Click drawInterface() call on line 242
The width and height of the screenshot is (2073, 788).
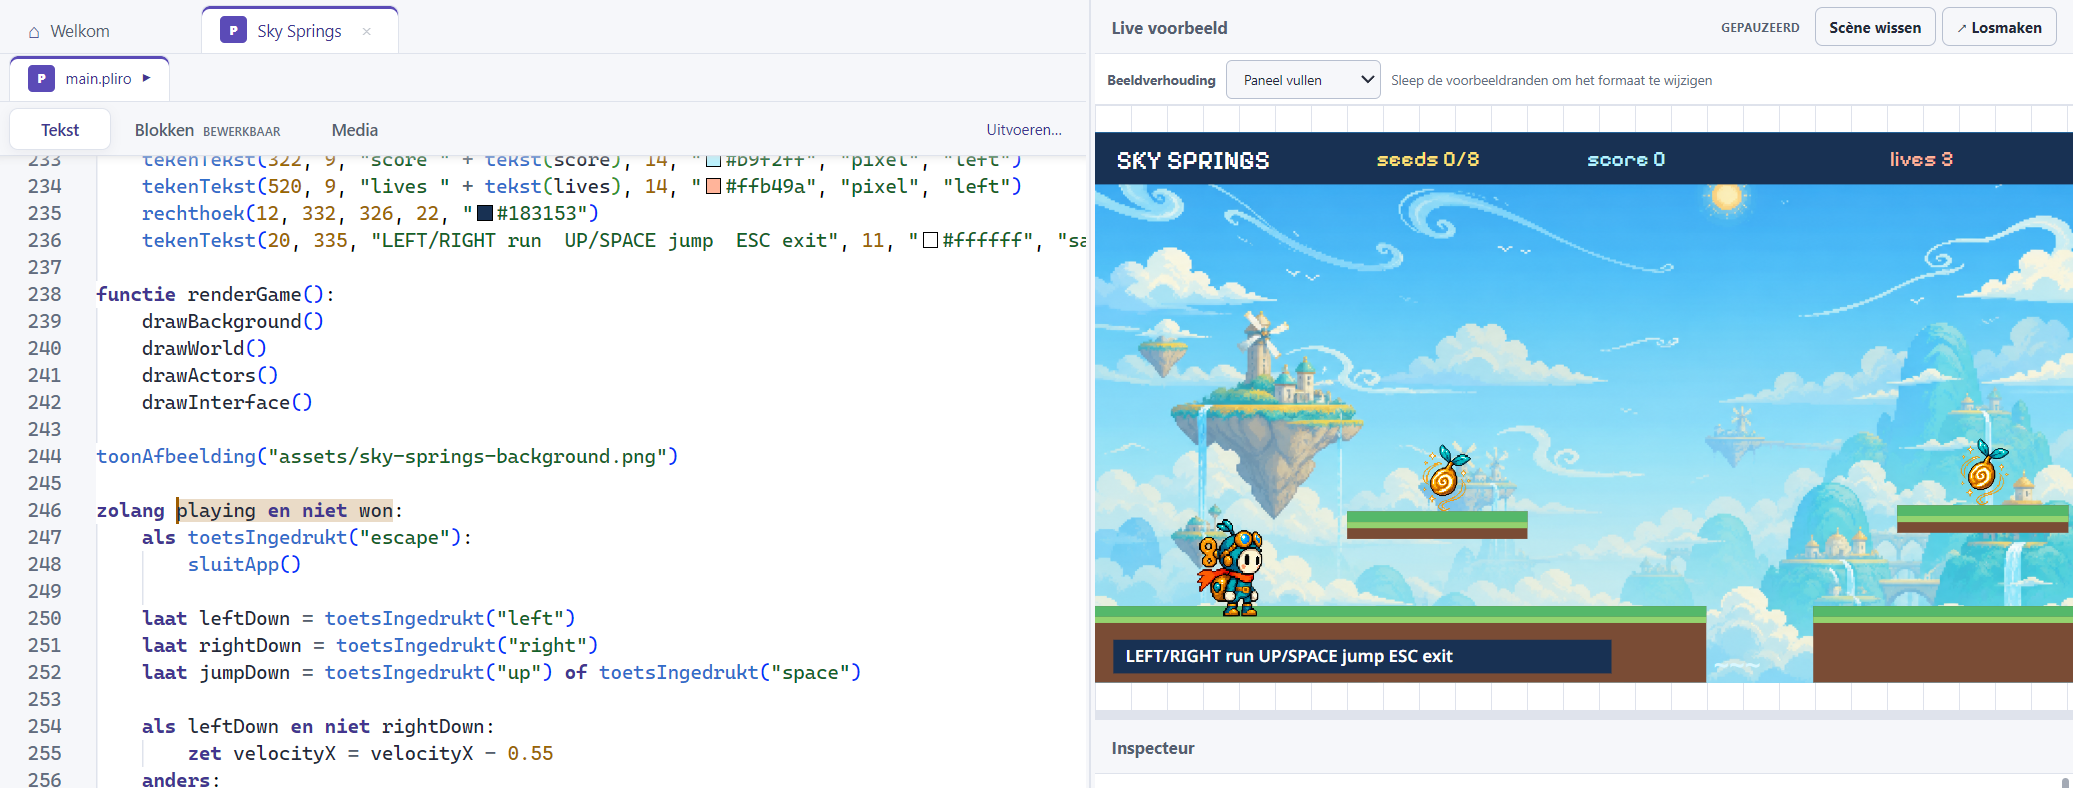pyautogui.click(x=227, y=402)
